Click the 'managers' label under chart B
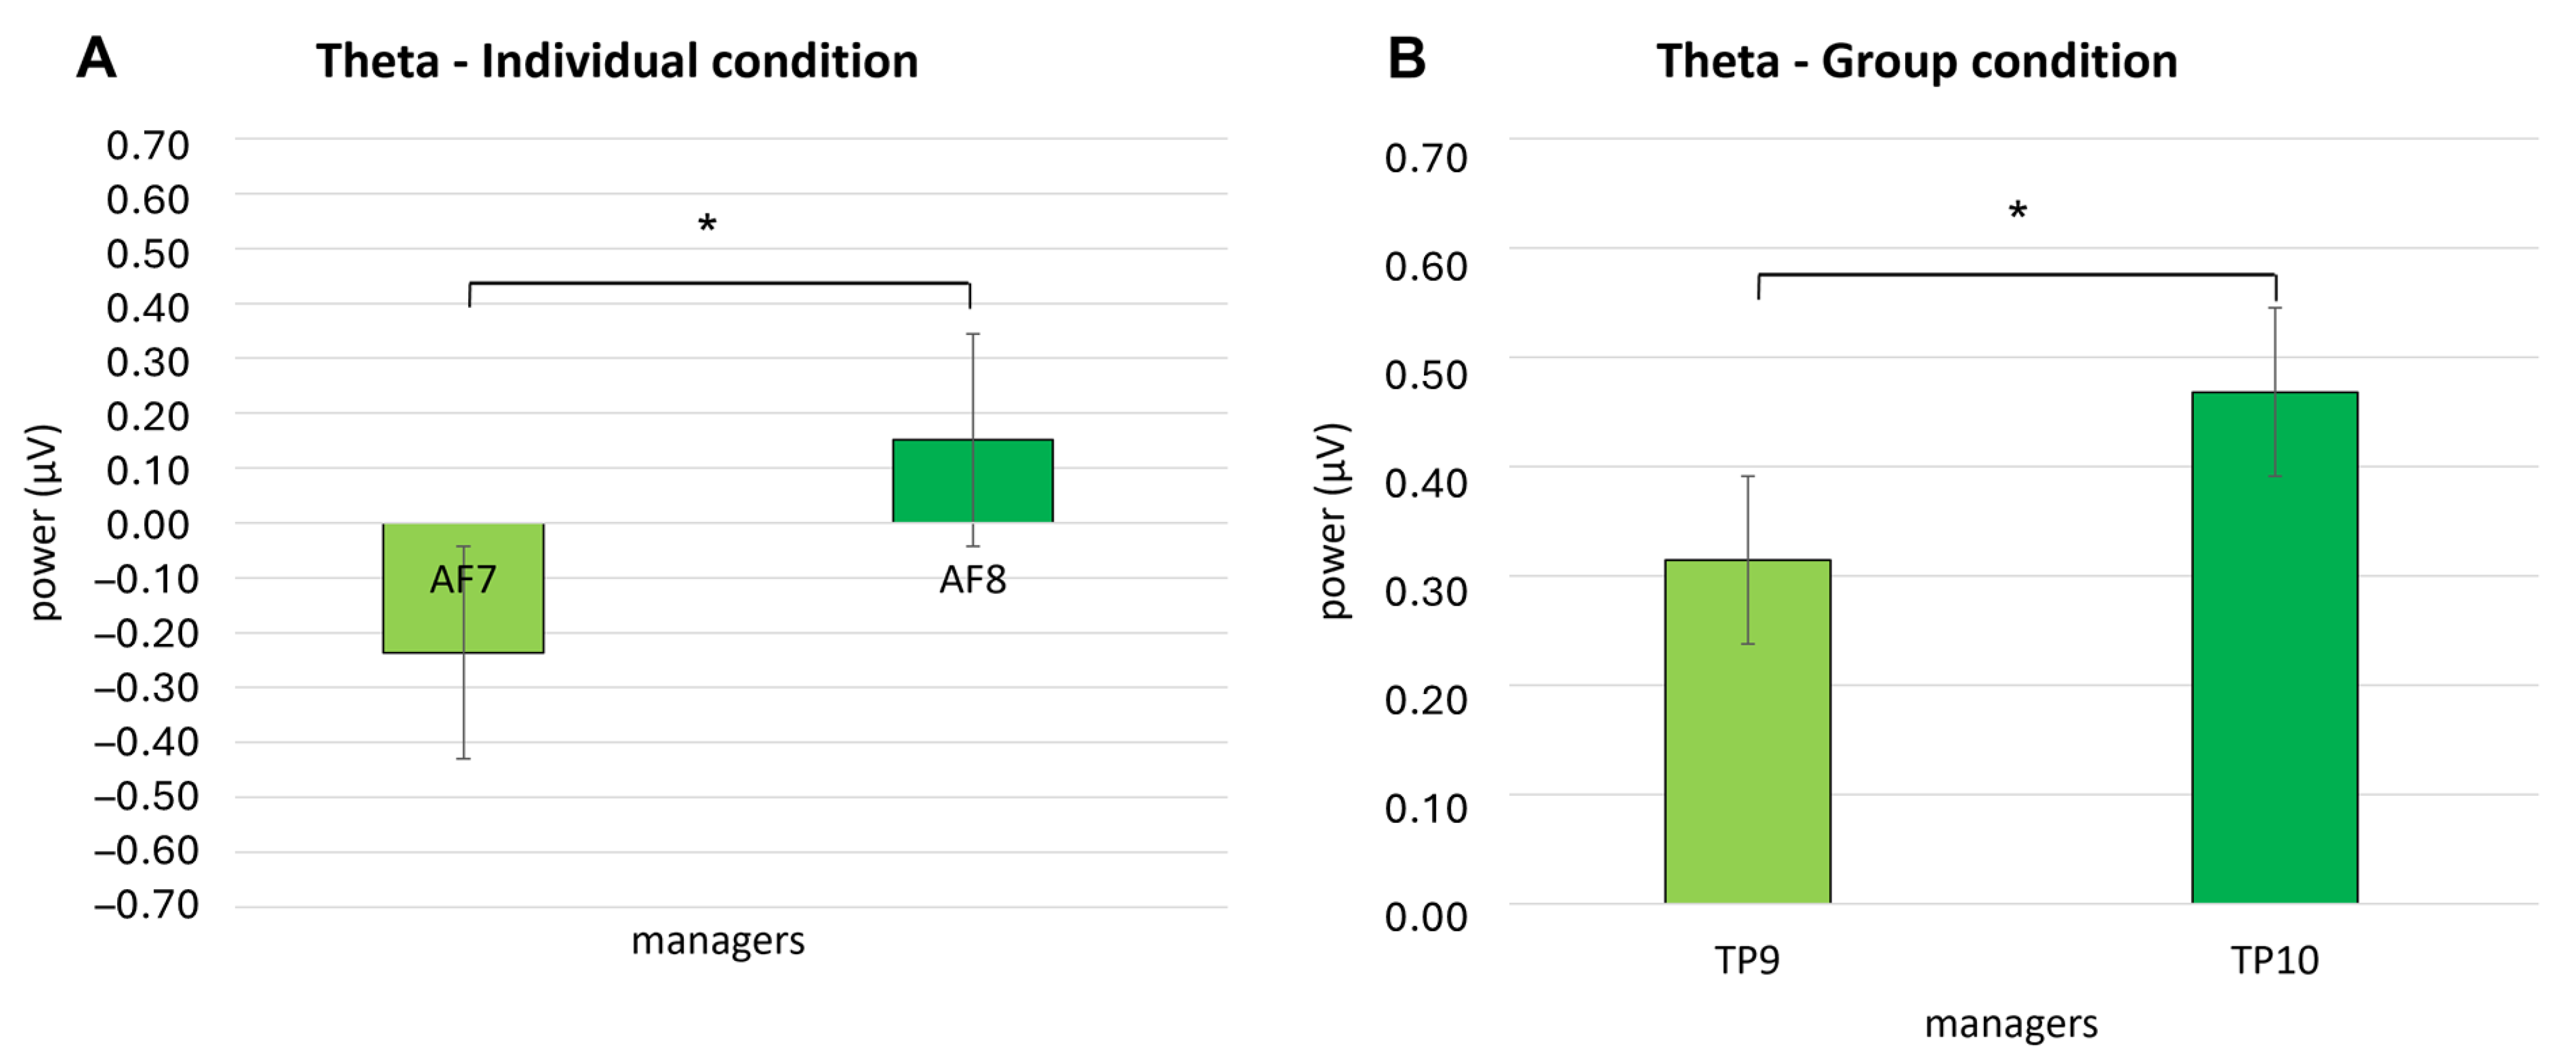The image size is (2576, 1062). 2011,1024
